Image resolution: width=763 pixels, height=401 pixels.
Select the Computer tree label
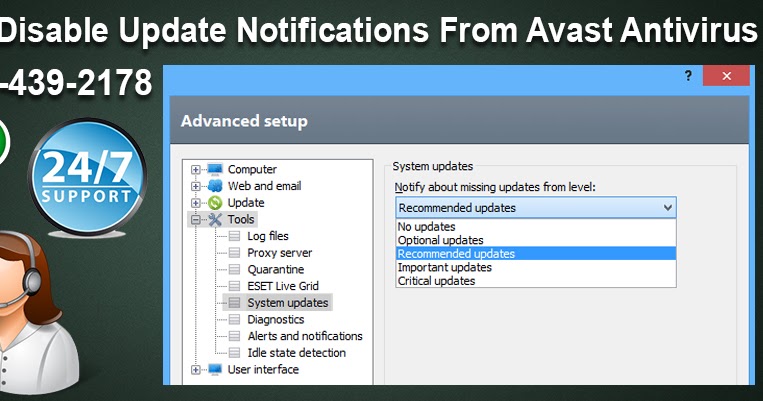[252, 169]
